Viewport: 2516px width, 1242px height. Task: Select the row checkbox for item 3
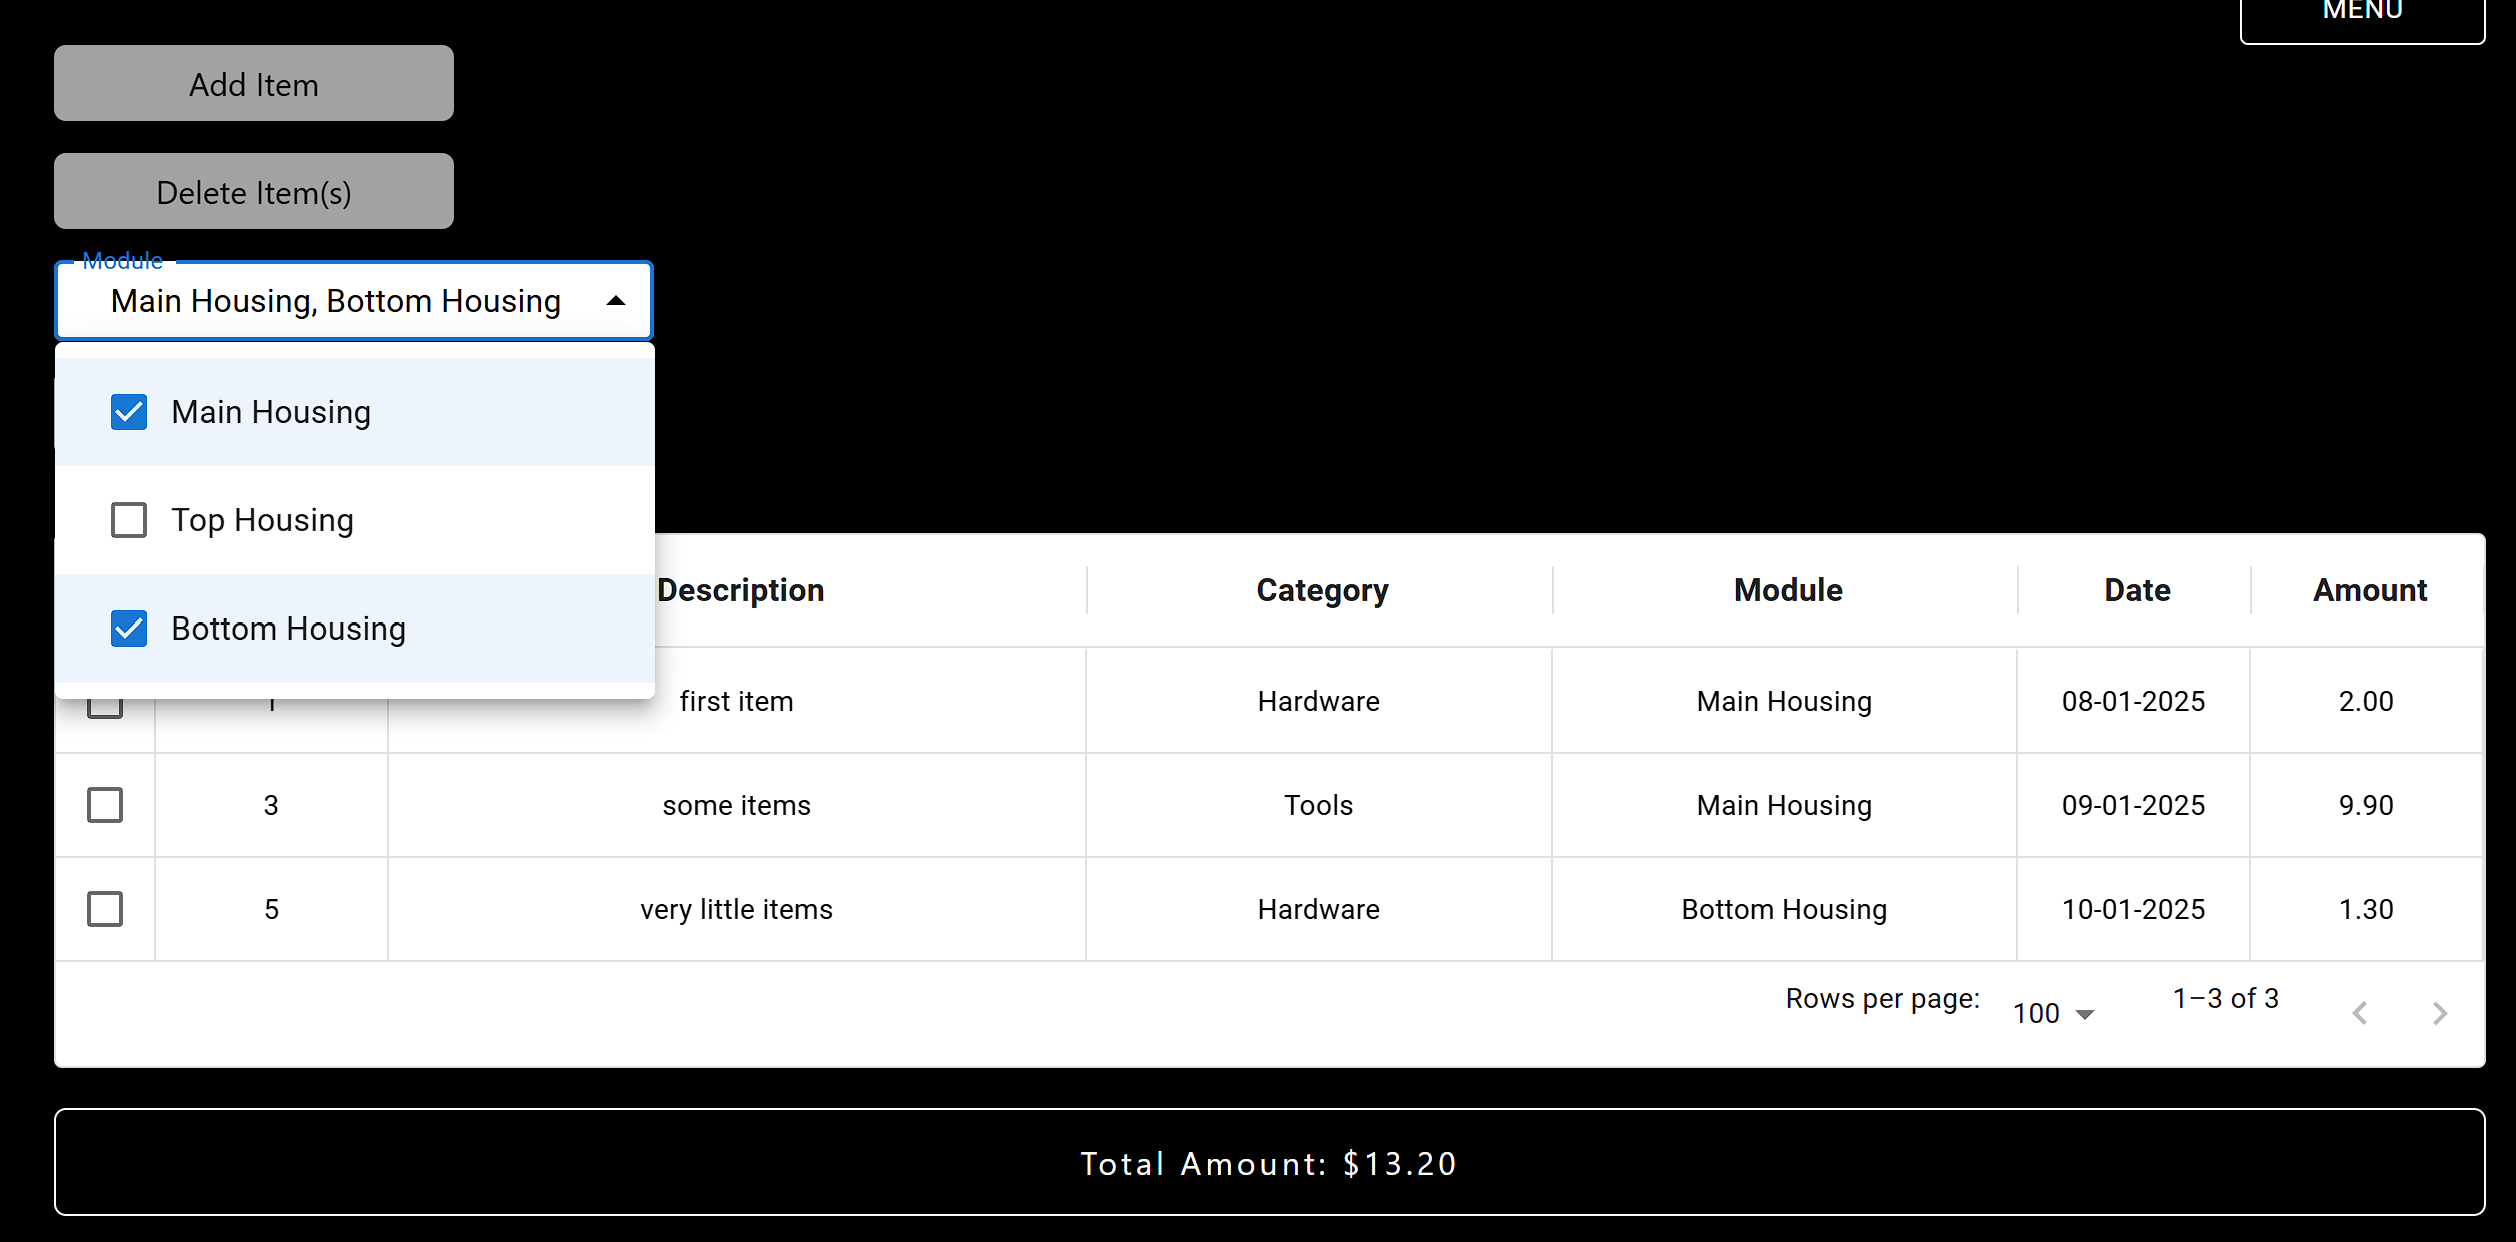[105, 805]
